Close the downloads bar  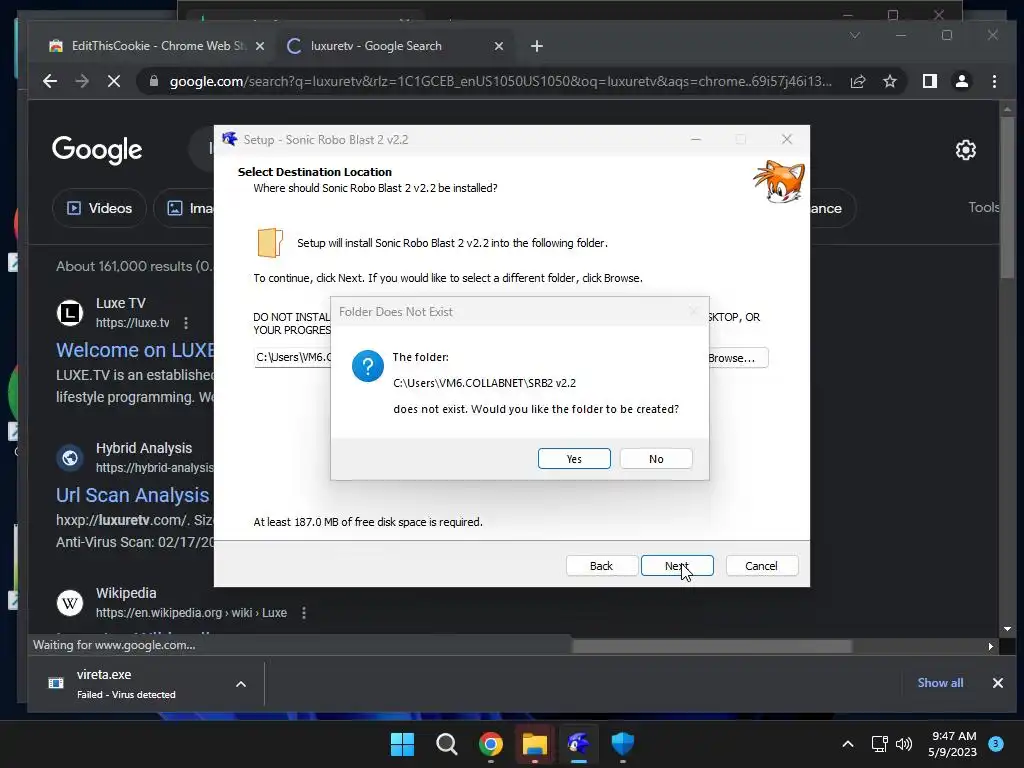(x=997, y=683)
